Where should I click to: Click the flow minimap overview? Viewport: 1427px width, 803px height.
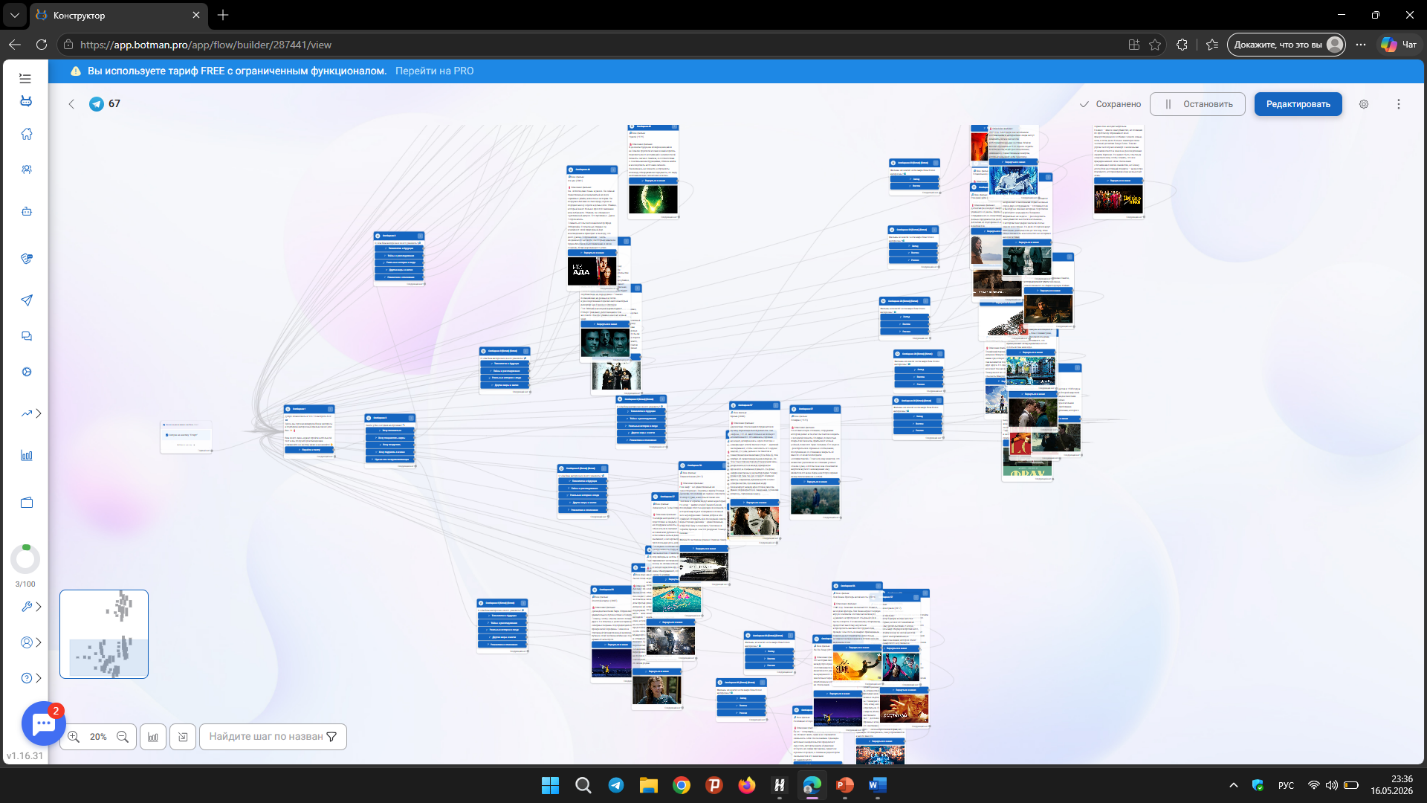[x=104, y=634]
